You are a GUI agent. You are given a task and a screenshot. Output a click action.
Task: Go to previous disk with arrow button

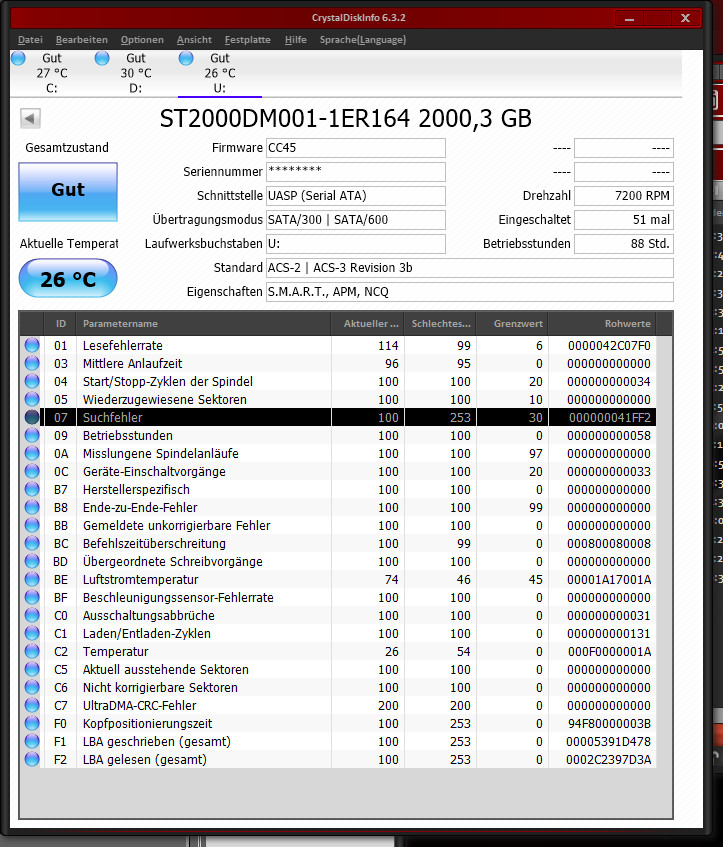point(30,118)
